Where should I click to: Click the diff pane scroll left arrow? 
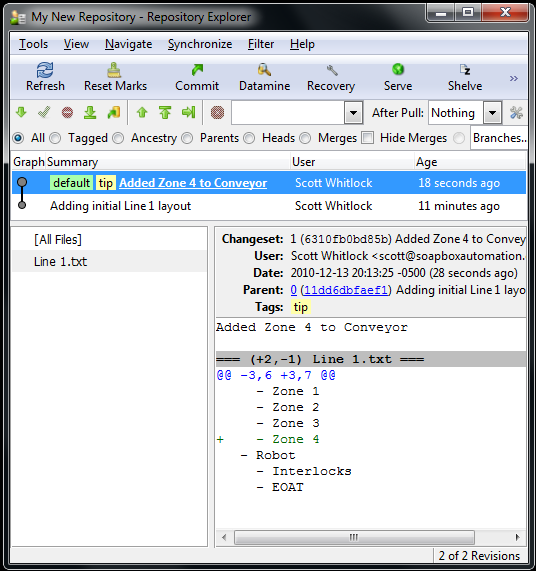224,537
